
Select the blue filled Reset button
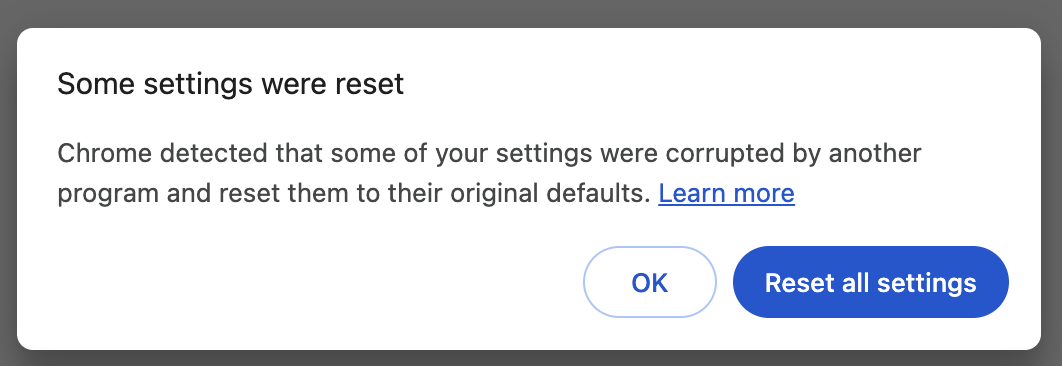pos(870,282)
